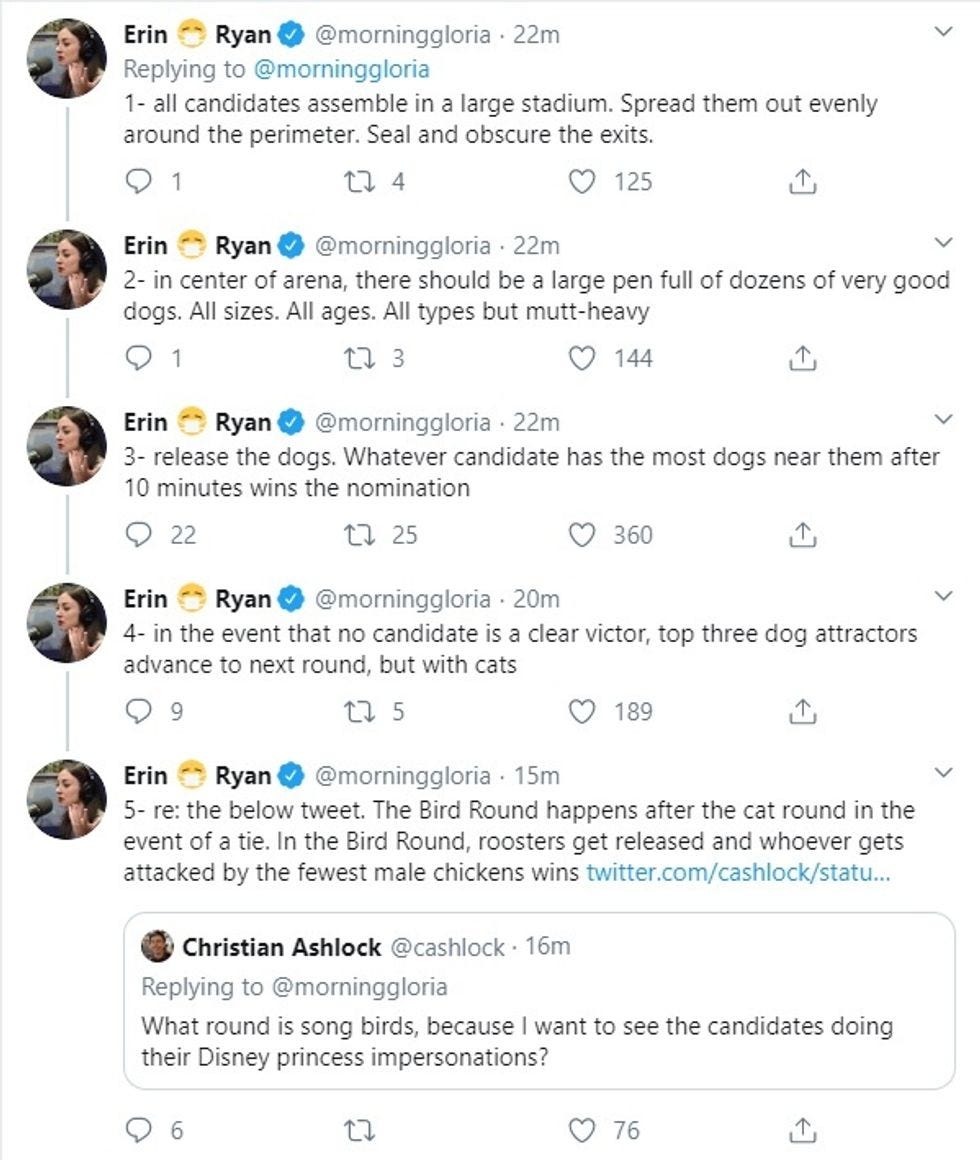Retweet the tweet about dozens of dogs
The height and width of the screenshot is (1160, 980).
pyautogui.click(x=357, y=358)
